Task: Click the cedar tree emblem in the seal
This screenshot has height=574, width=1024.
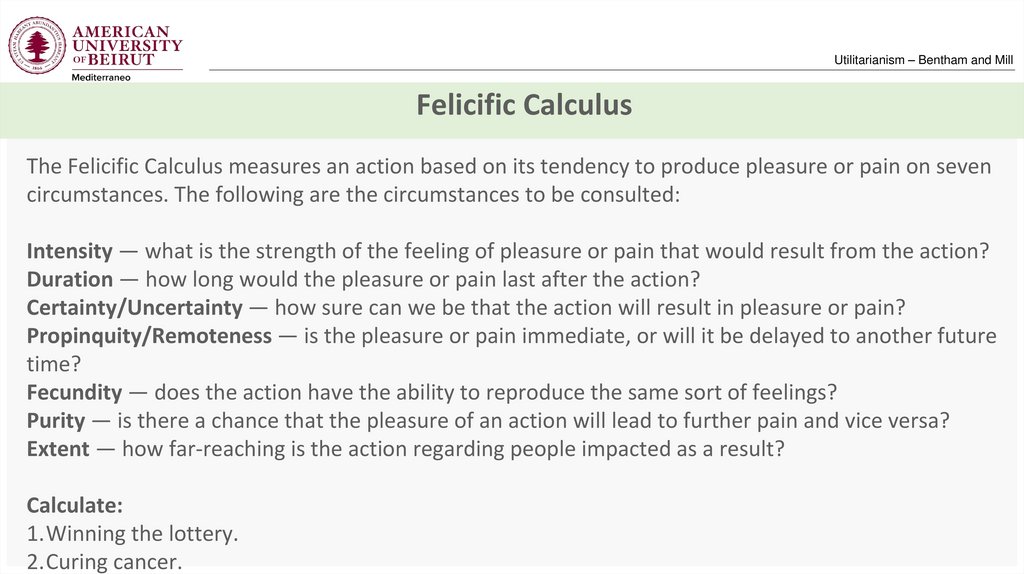Action: (37, 44)
